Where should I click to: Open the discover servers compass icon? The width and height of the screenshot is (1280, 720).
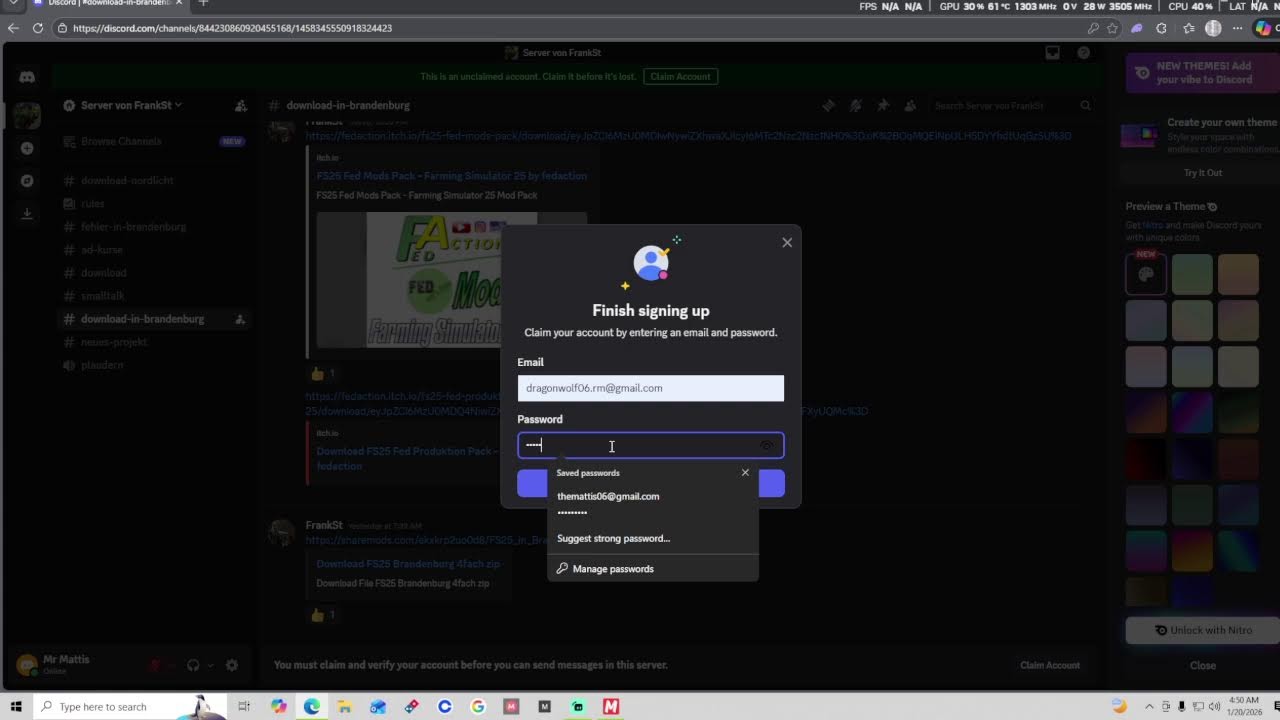tap(27, 181)
